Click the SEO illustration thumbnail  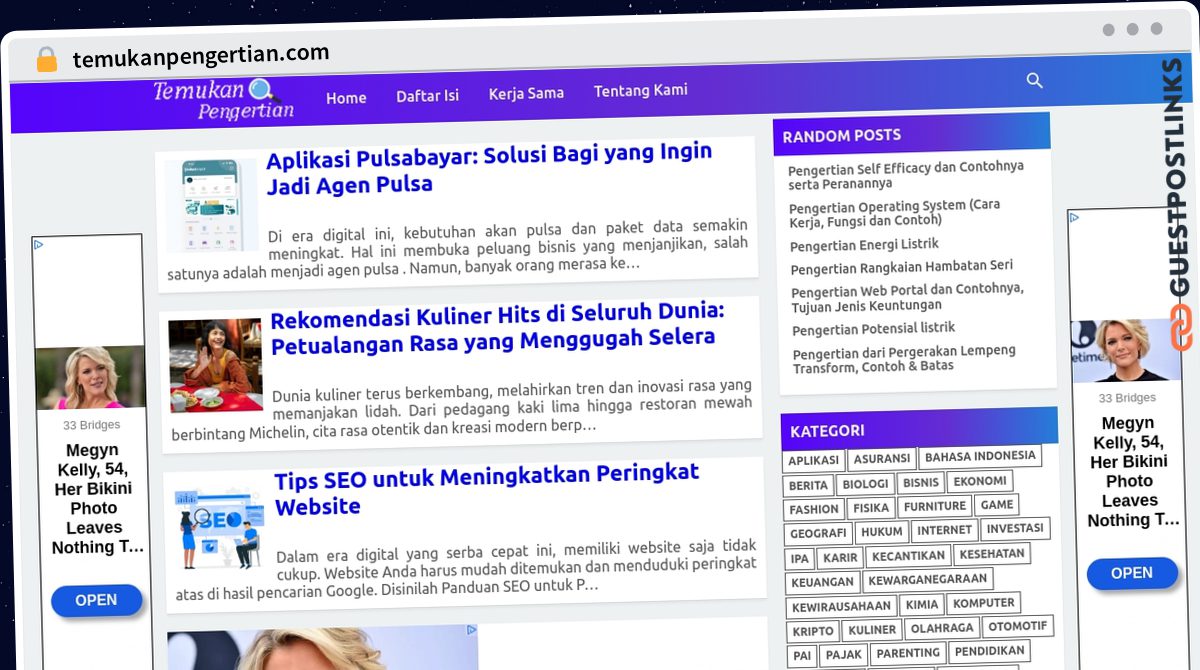[x=219, y=526]
